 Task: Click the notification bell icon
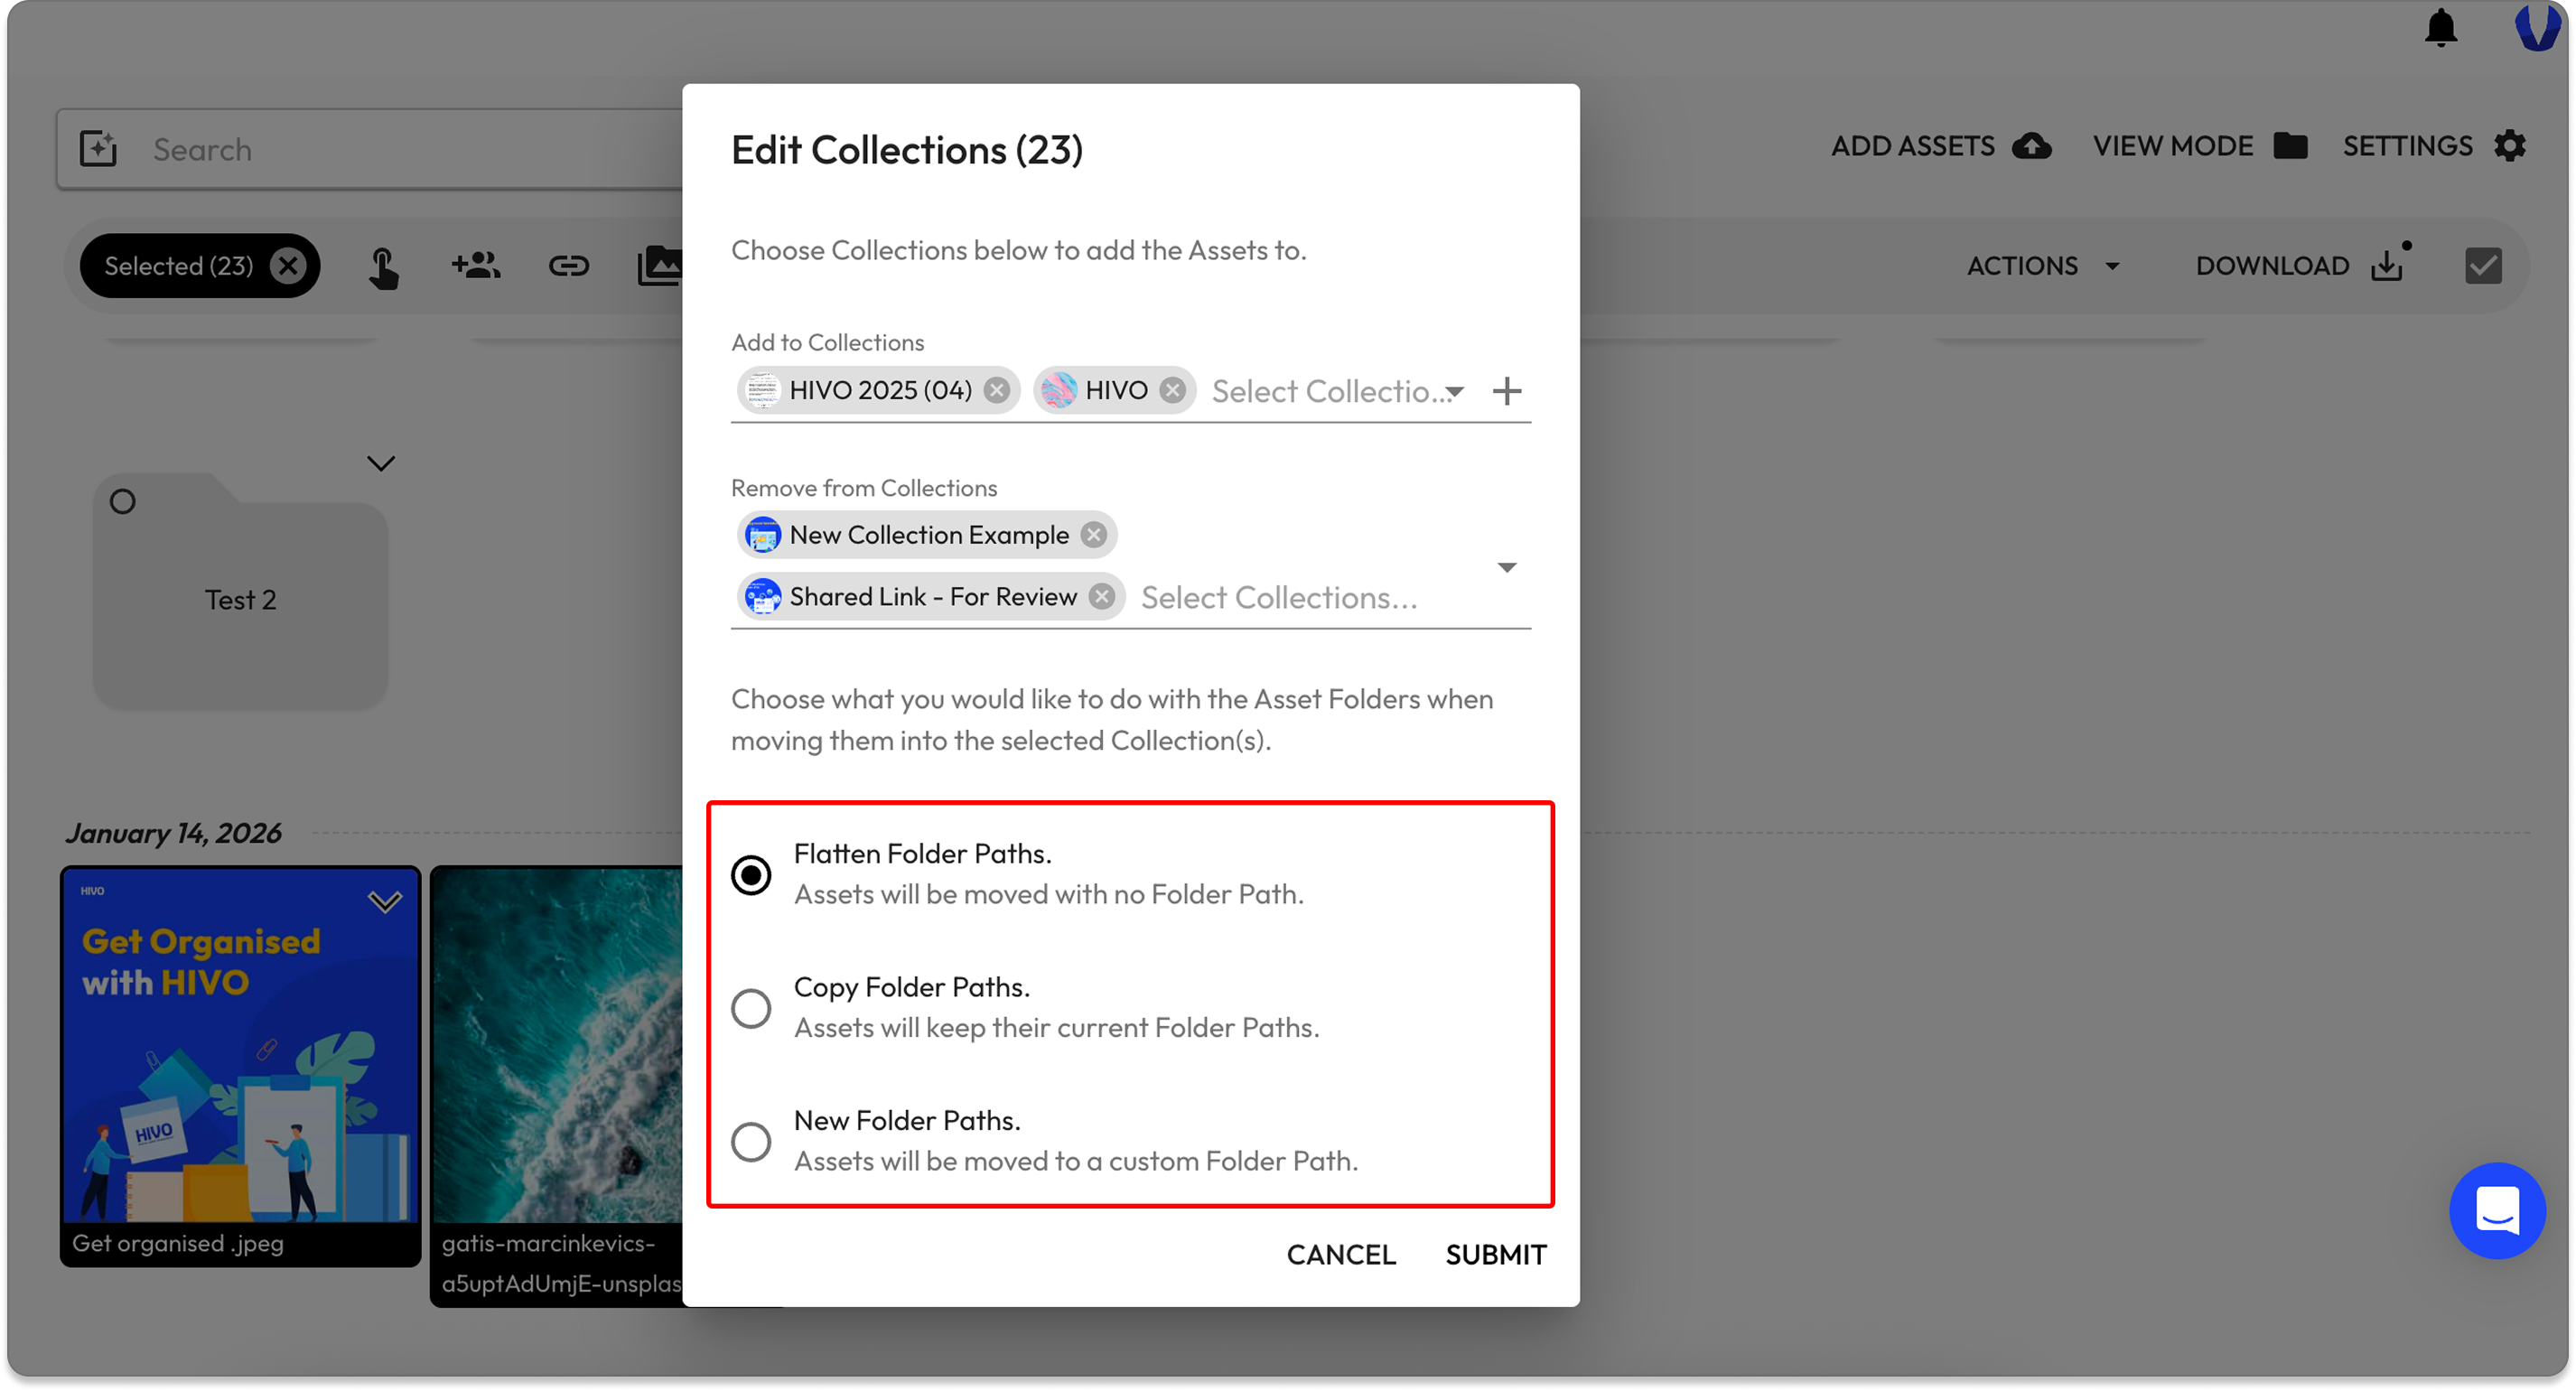point(2440,28)
